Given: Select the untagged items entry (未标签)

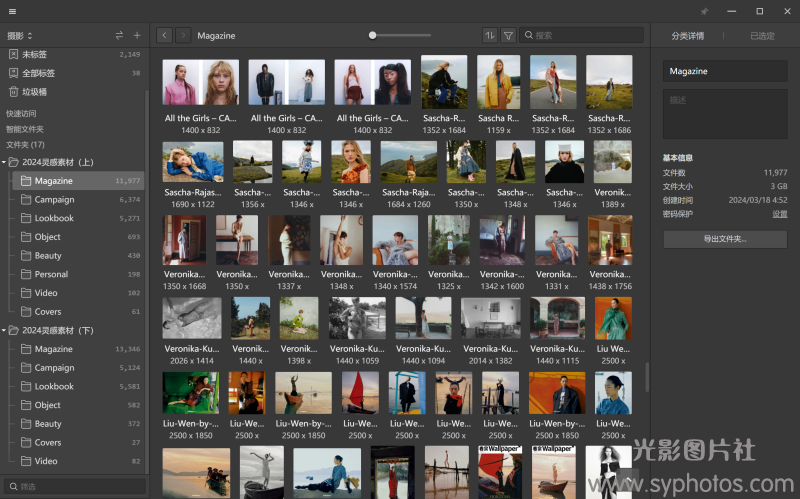Looking at the screenshot, I should 35,54.
